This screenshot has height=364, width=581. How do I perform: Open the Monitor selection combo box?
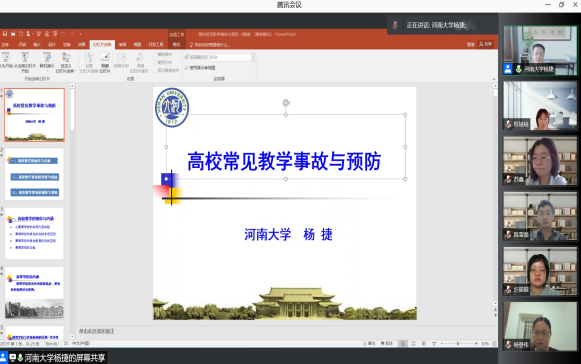pos(232,57)
